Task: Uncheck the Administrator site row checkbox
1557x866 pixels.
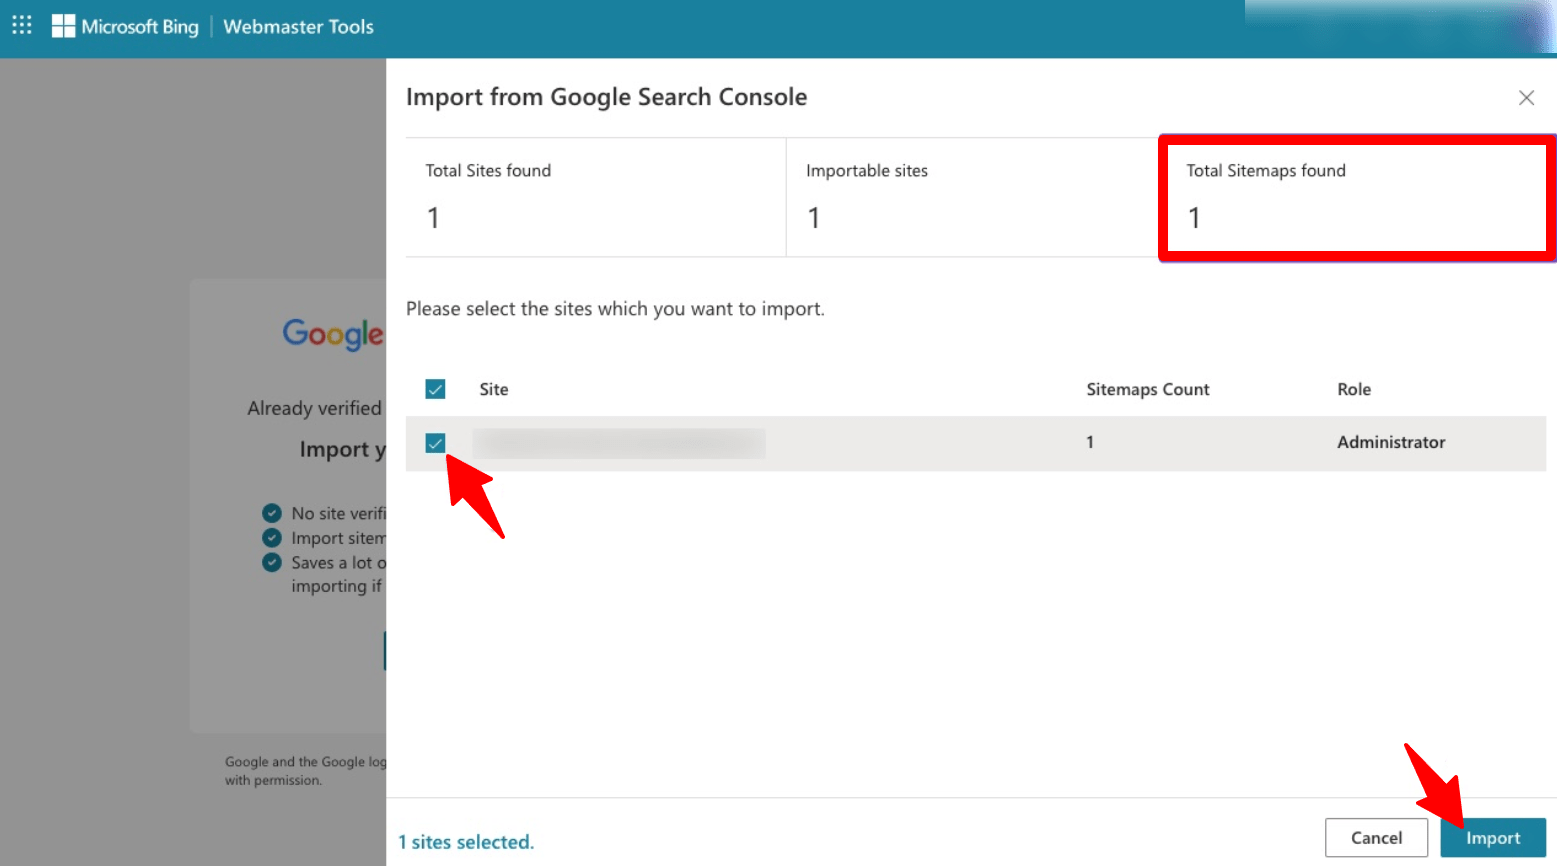Action: [435, 443]
